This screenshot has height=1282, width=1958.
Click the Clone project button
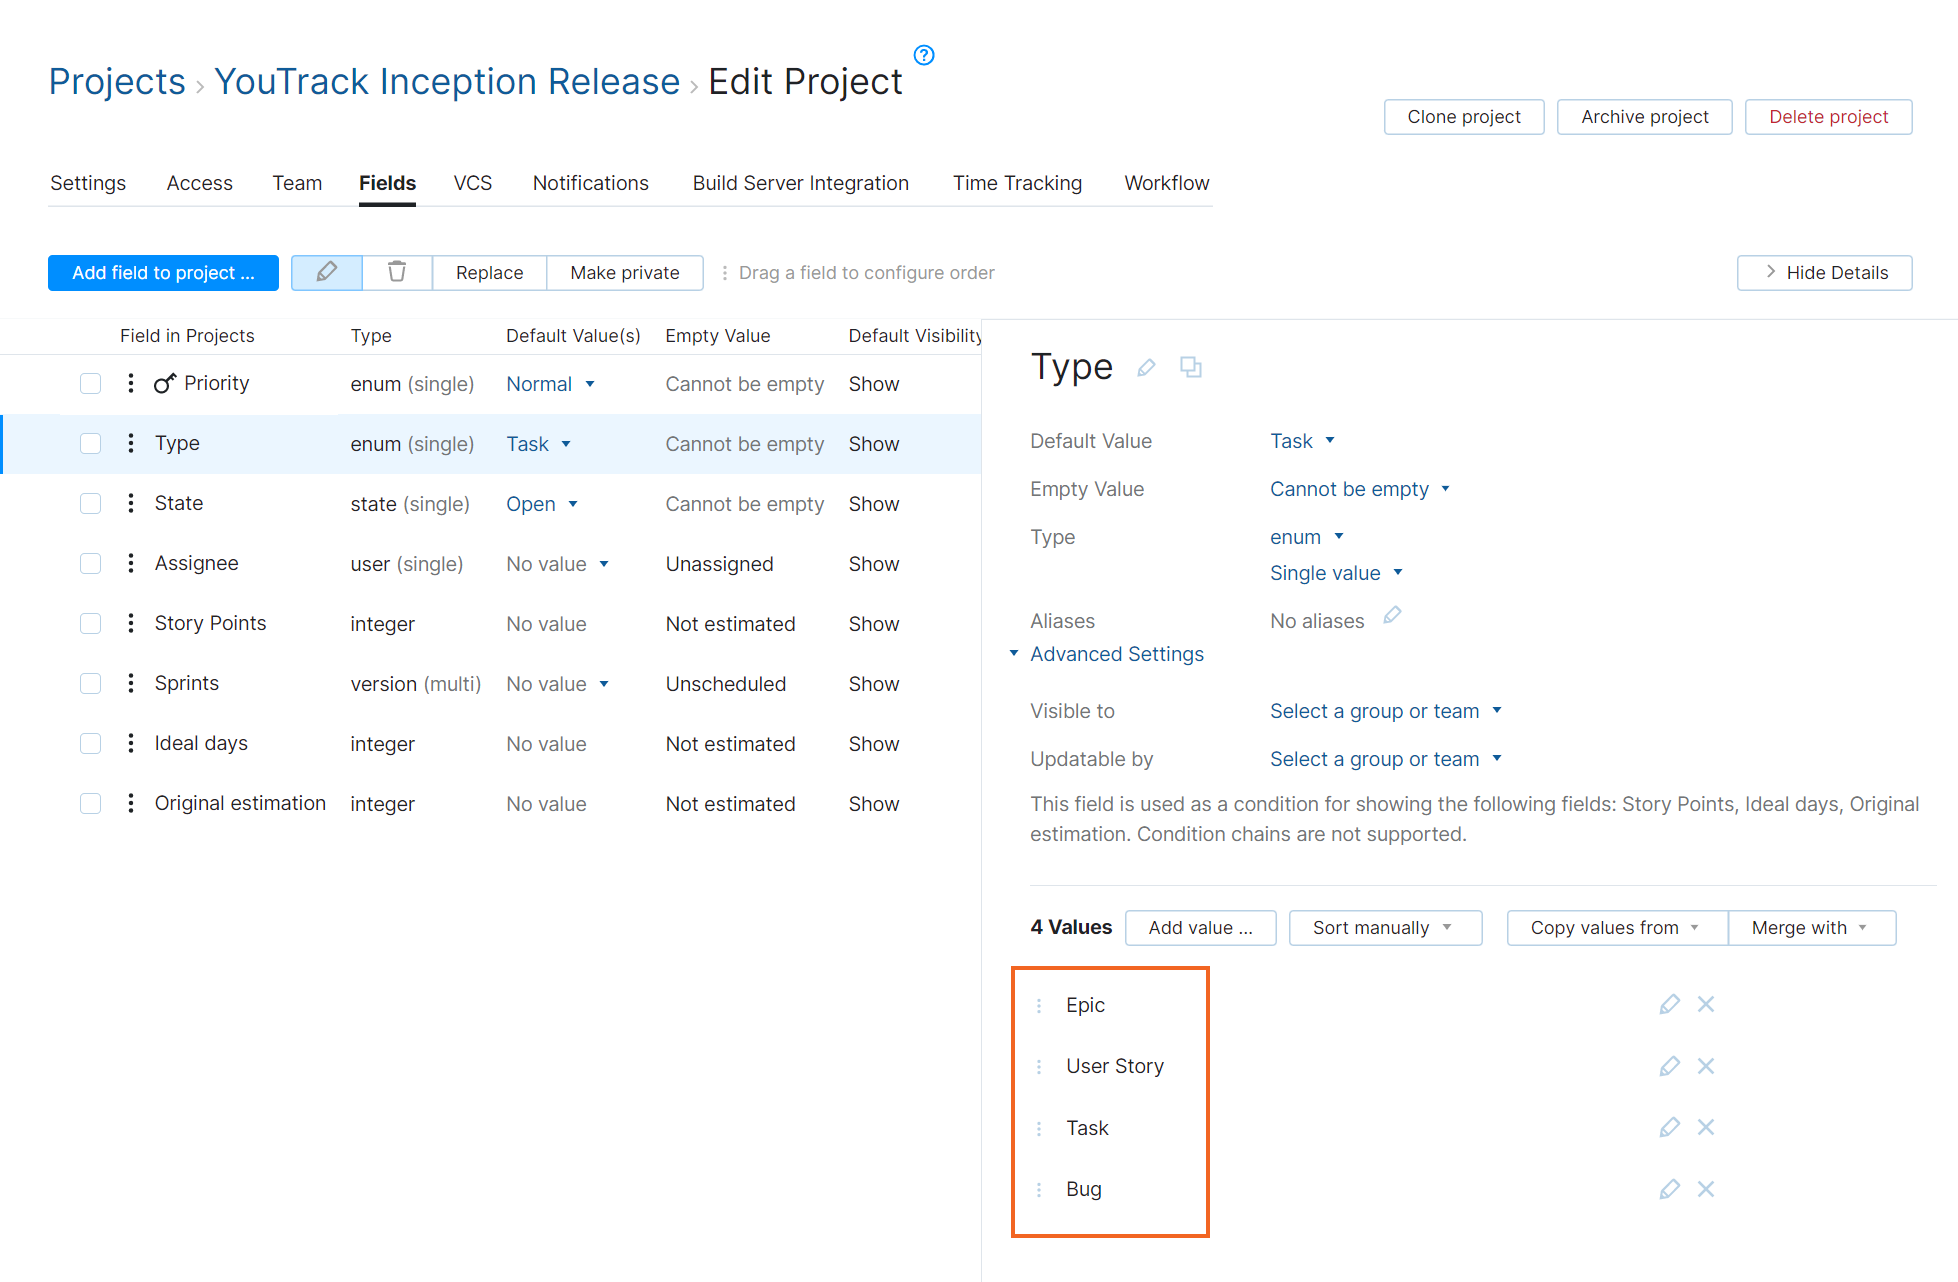pos(1463,116)
